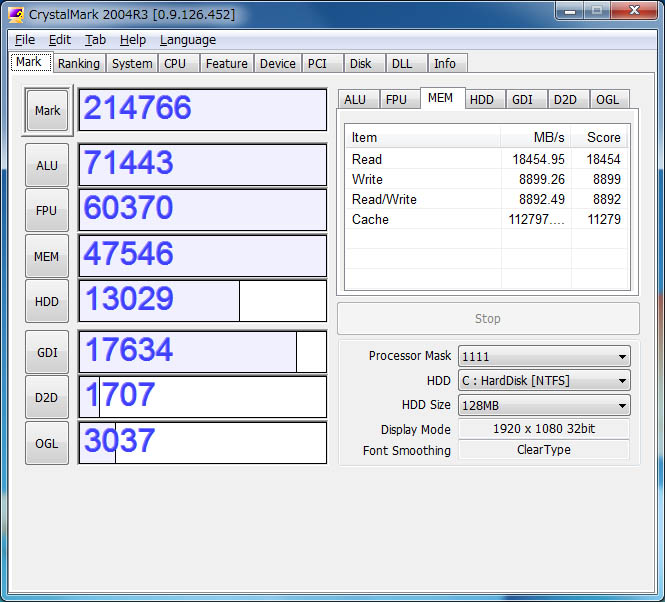Expand the Processor Mask dropdown
Screen dimensions: 667x603
[544, 356]
